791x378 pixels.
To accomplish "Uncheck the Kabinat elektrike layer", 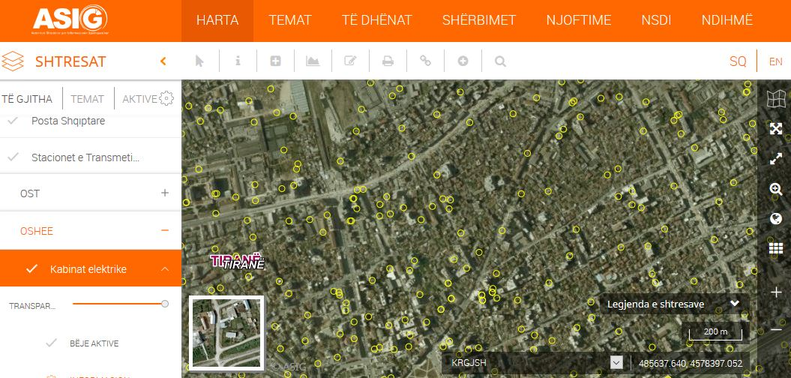I will pos(32,269).
